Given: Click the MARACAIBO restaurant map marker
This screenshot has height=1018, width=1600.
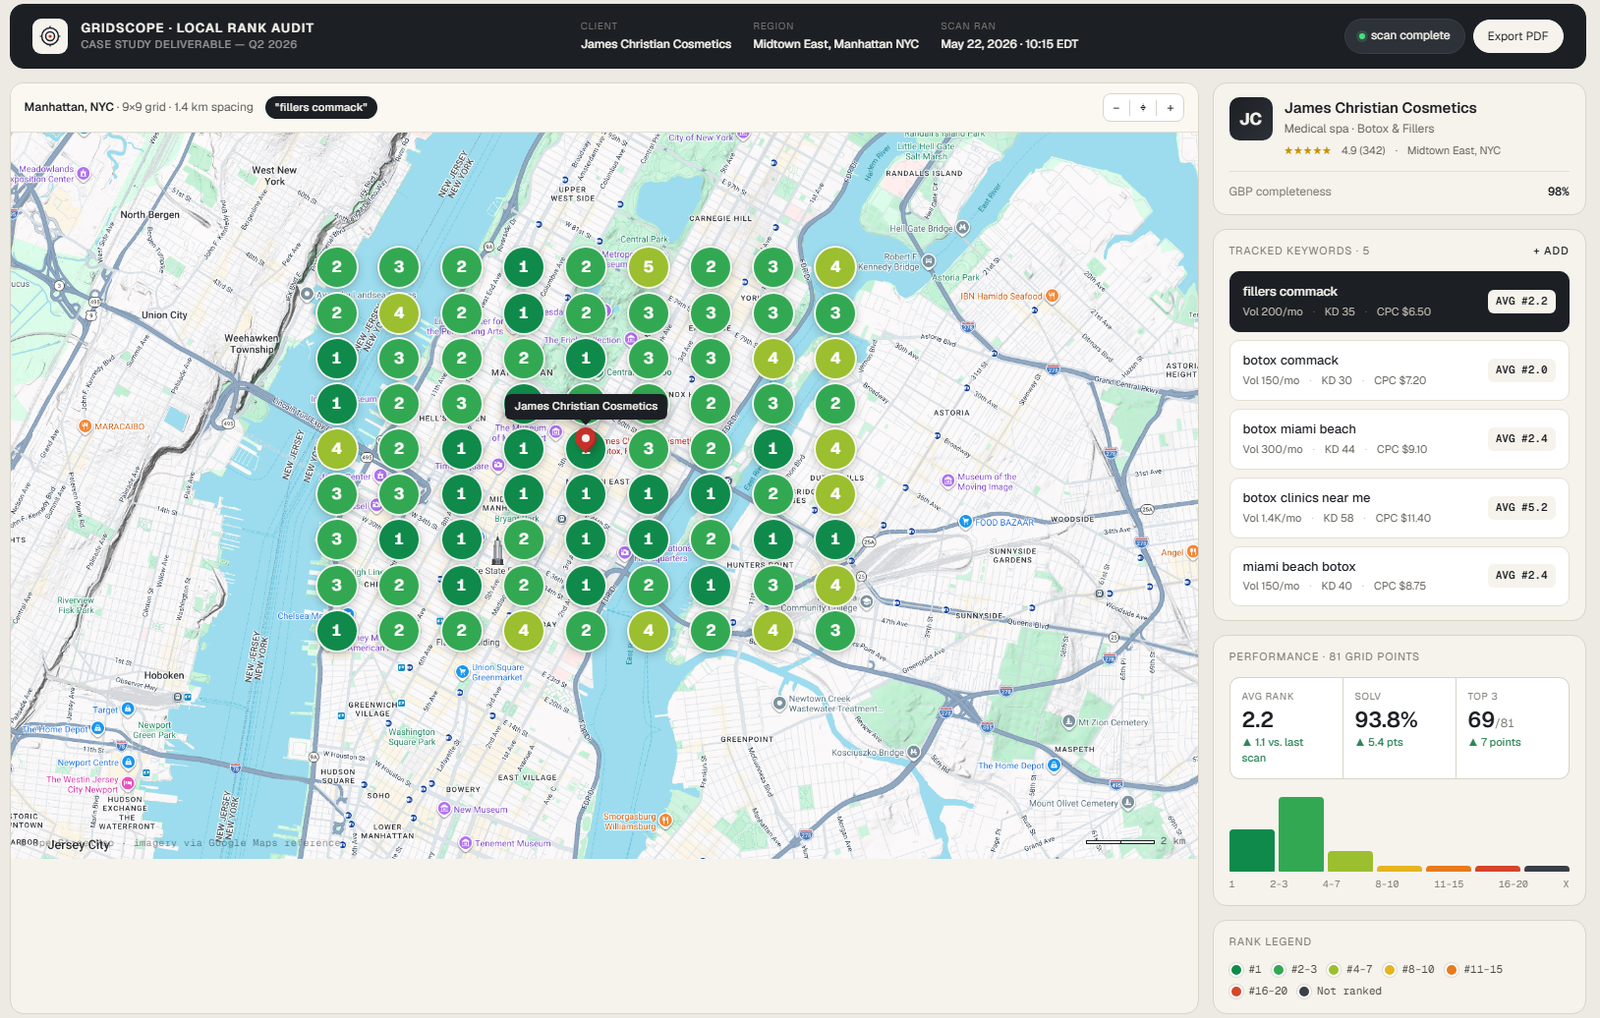Looking at the screenshot, I should tap(85, 427).
